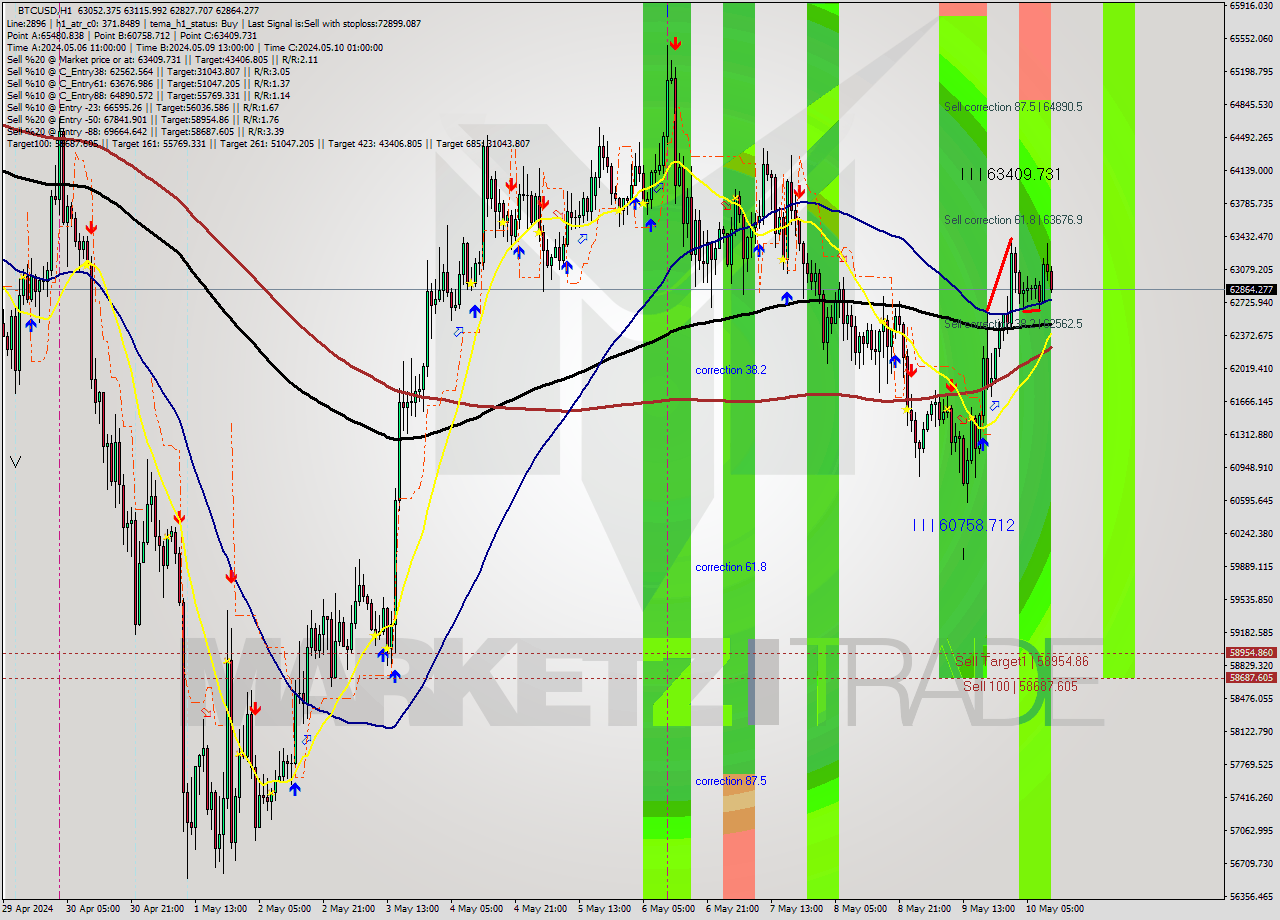1280x920 pixels.
Task: Click the 59535.850 price axis label
Action: (1250, 599)
